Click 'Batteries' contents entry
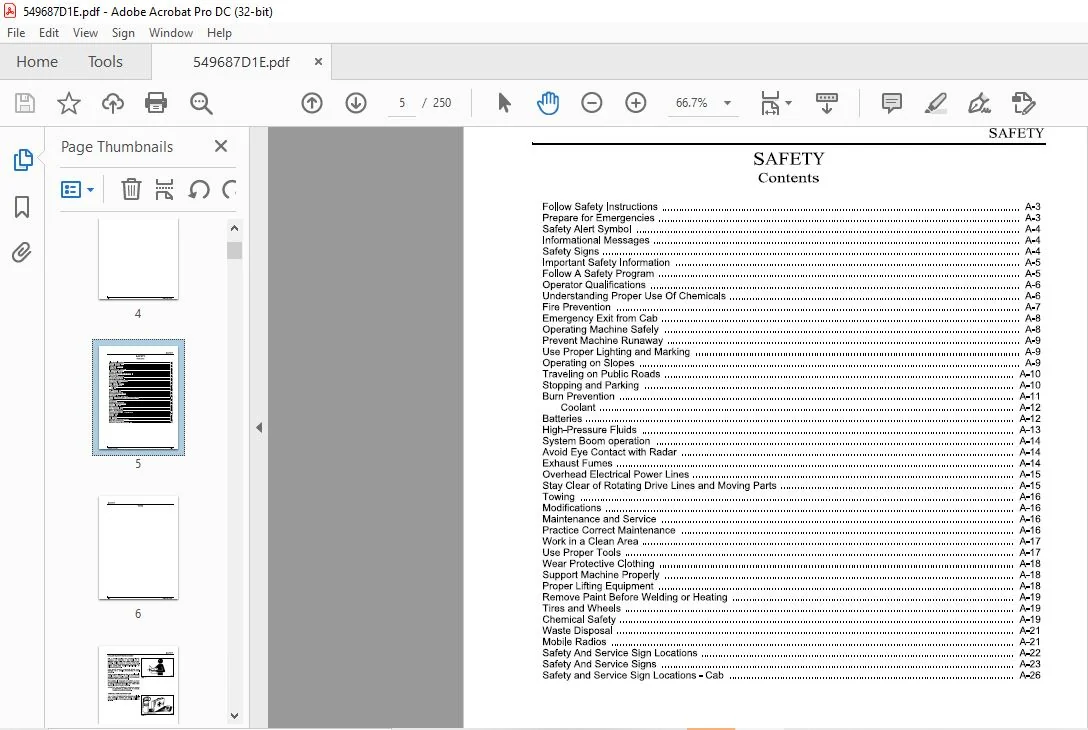1088x730 pixels. click(x=562, y=418)
